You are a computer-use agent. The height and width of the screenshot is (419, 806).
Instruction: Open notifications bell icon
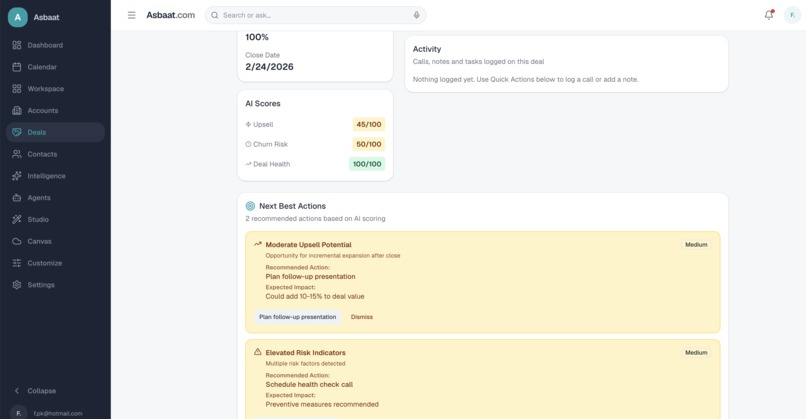tap(769, 15)
